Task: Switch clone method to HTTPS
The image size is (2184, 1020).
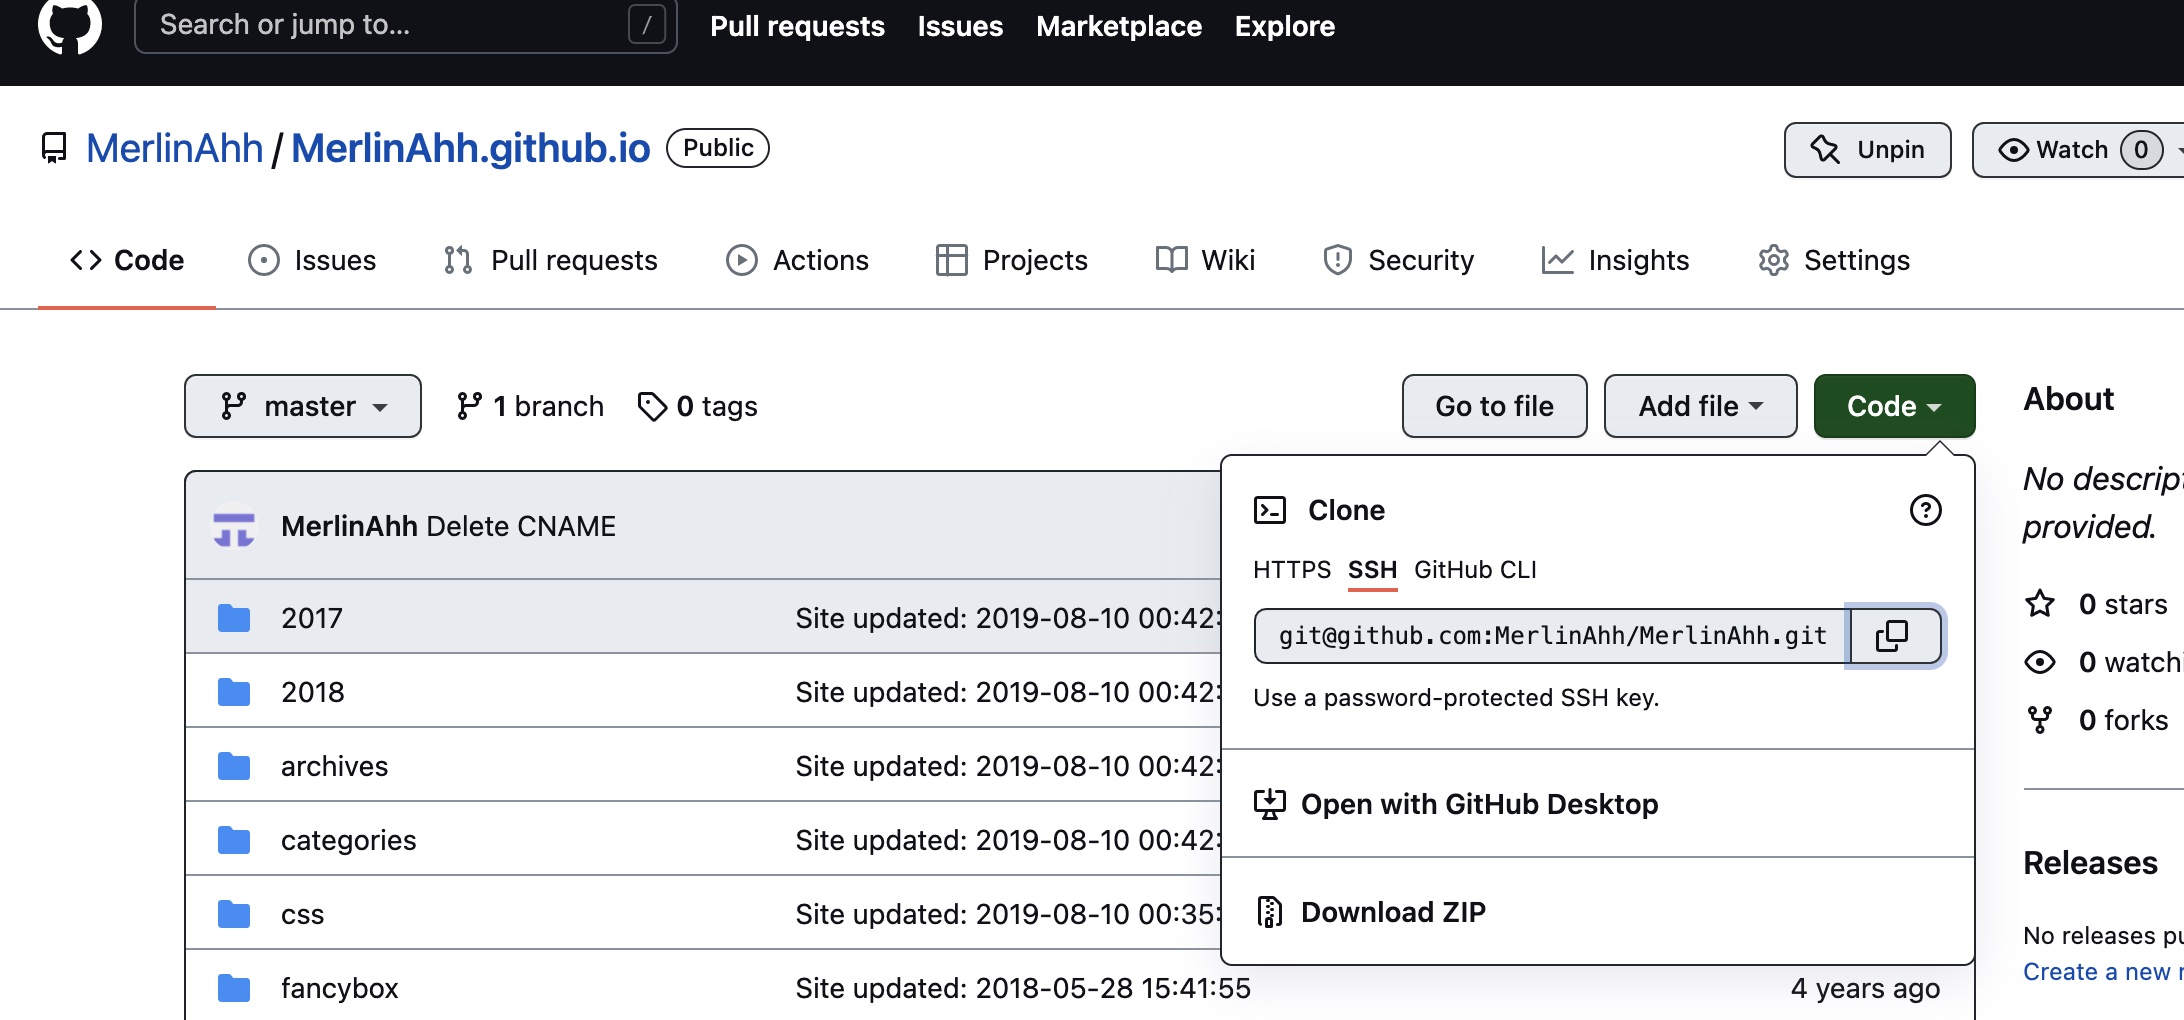Action: pyautogui.click(x=1291, y=570)
